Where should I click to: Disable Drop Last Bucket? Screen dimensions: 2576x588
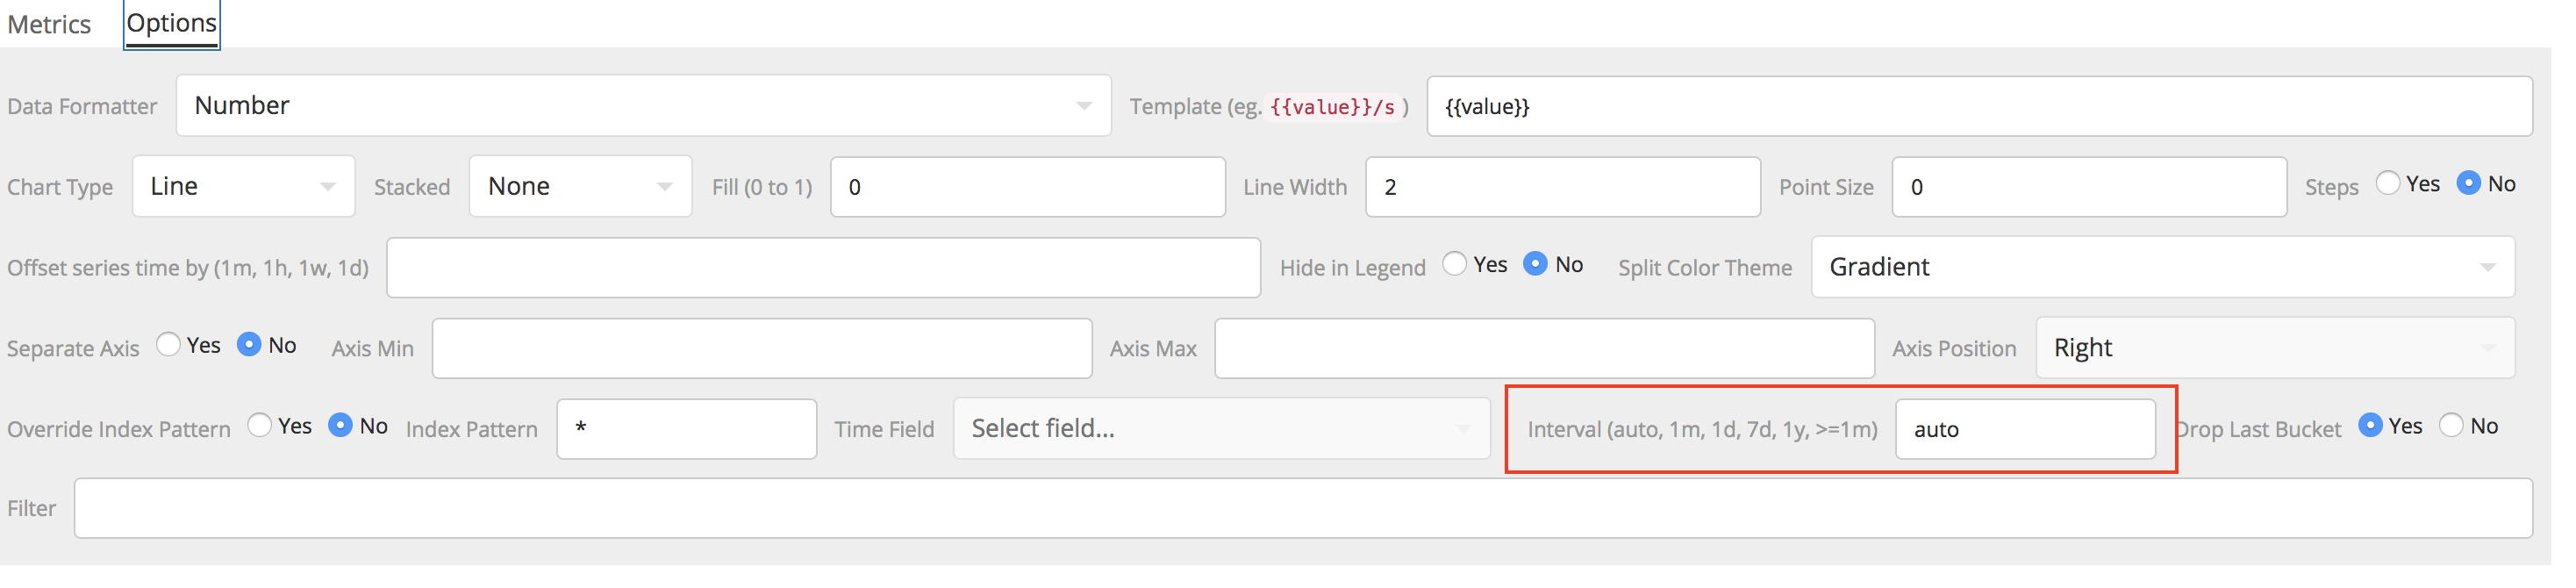point(2452,425)
